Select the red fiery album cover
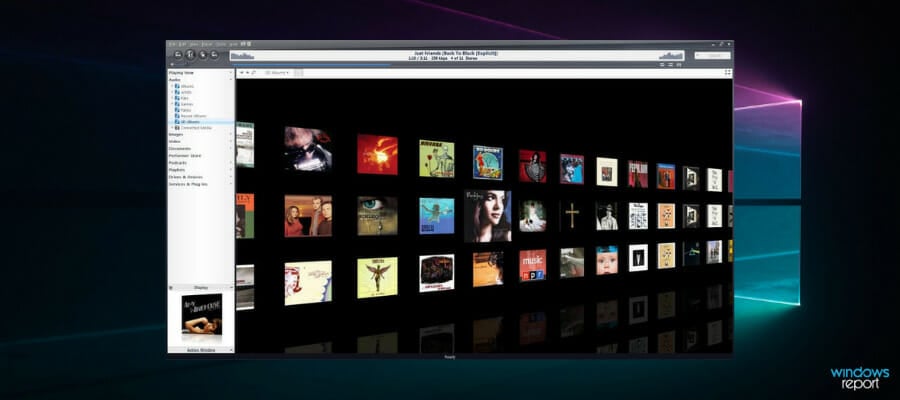 (377, 154)
